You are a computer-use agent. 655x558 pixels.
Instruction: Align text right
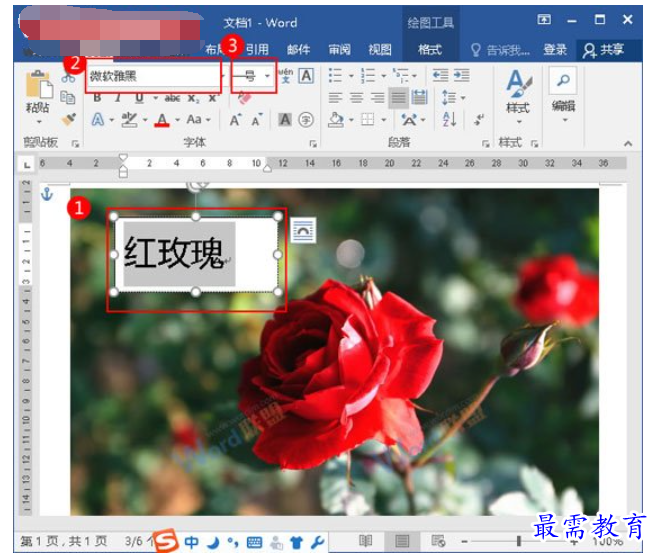coord(378,98)
